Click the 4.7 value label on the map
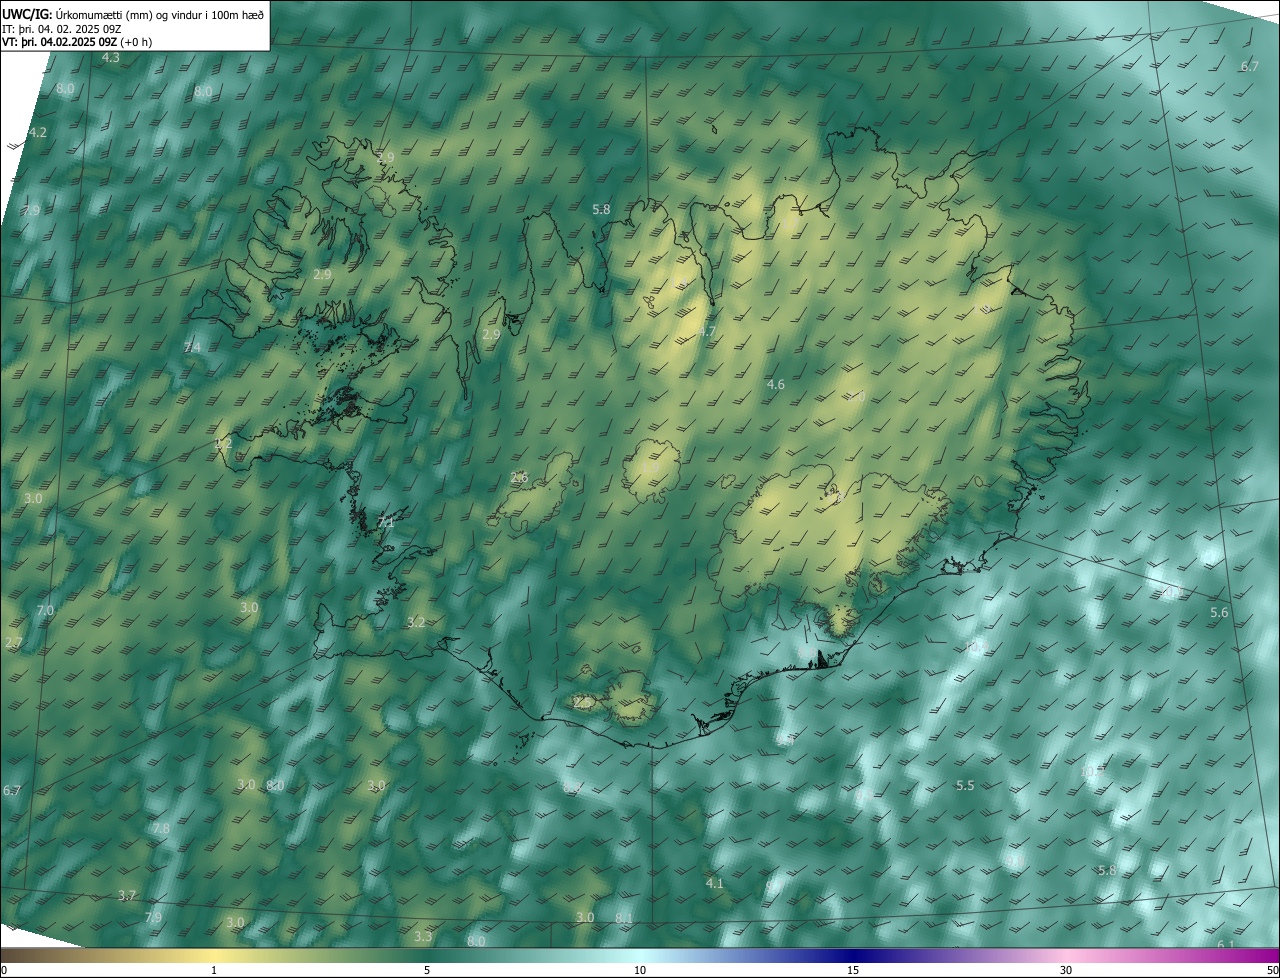Screen dimensions: 1280x978 707,331
